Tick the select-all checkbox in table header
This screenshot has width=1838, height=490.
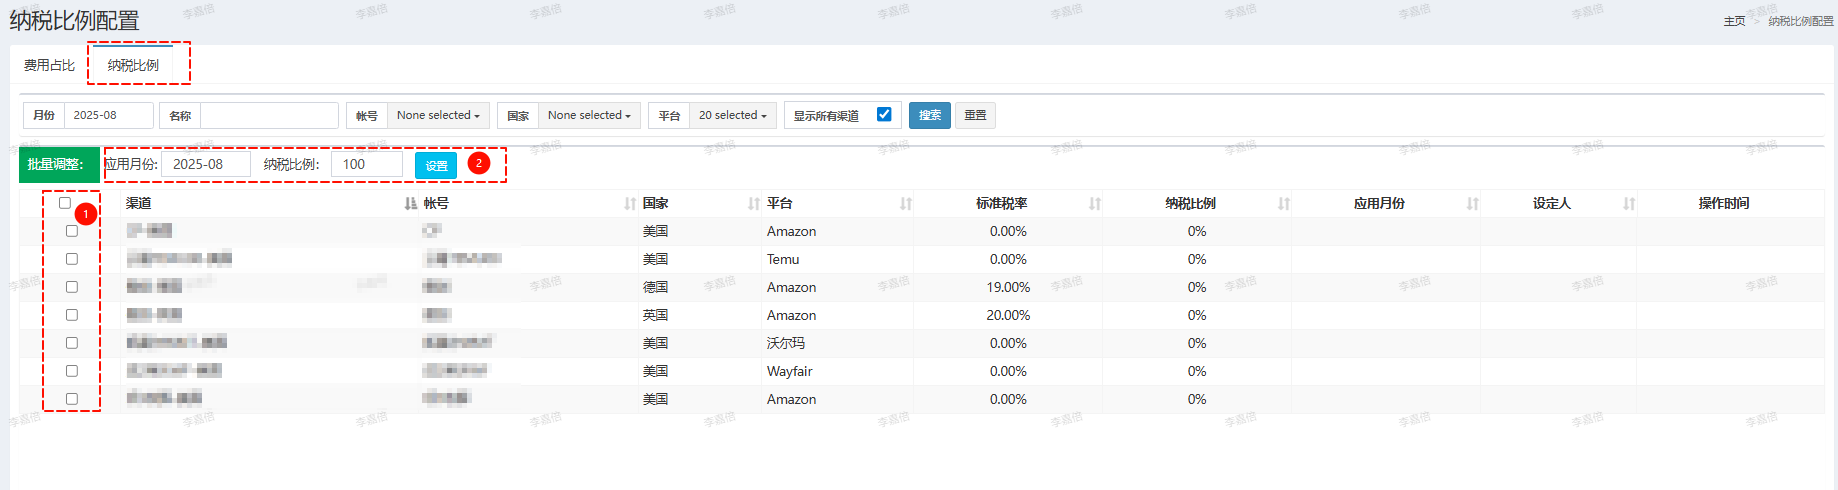(x=65, y=203)
